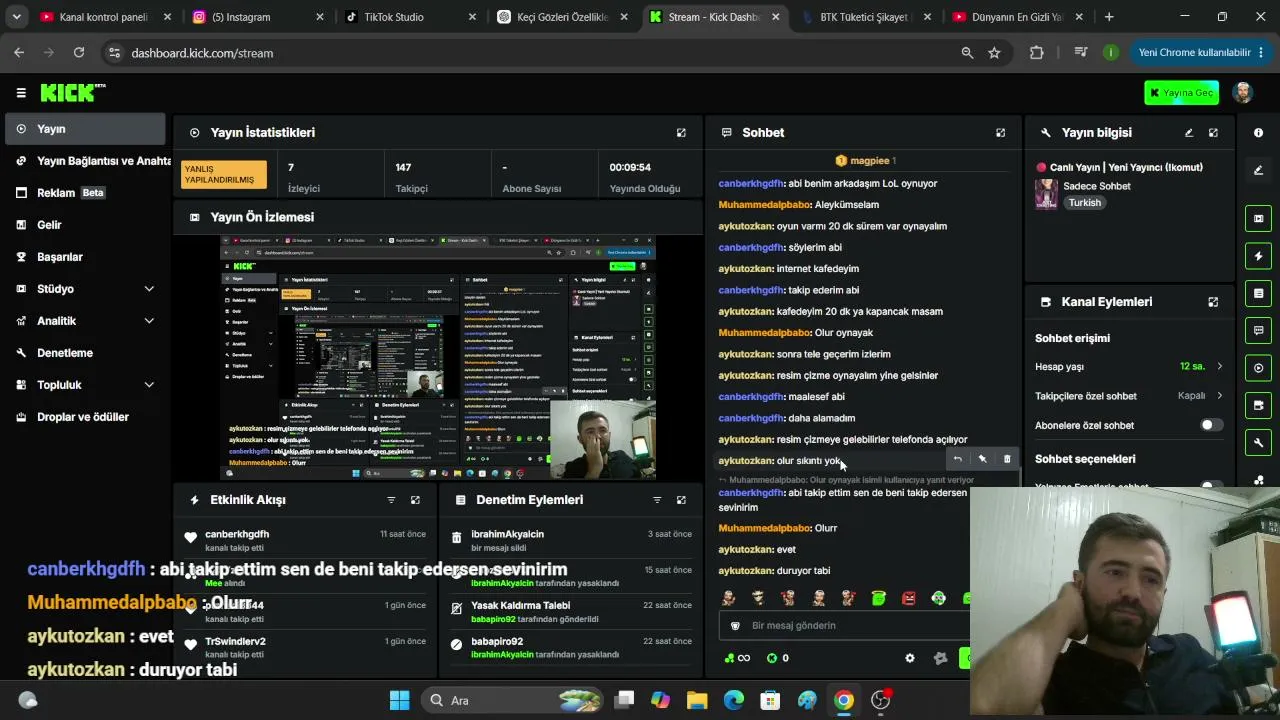Image resolution: width=1280 pixels, height=720 pixels.
Task: Pin the 'olur sıkıntı yok' chat message
Action: (982, 459)
